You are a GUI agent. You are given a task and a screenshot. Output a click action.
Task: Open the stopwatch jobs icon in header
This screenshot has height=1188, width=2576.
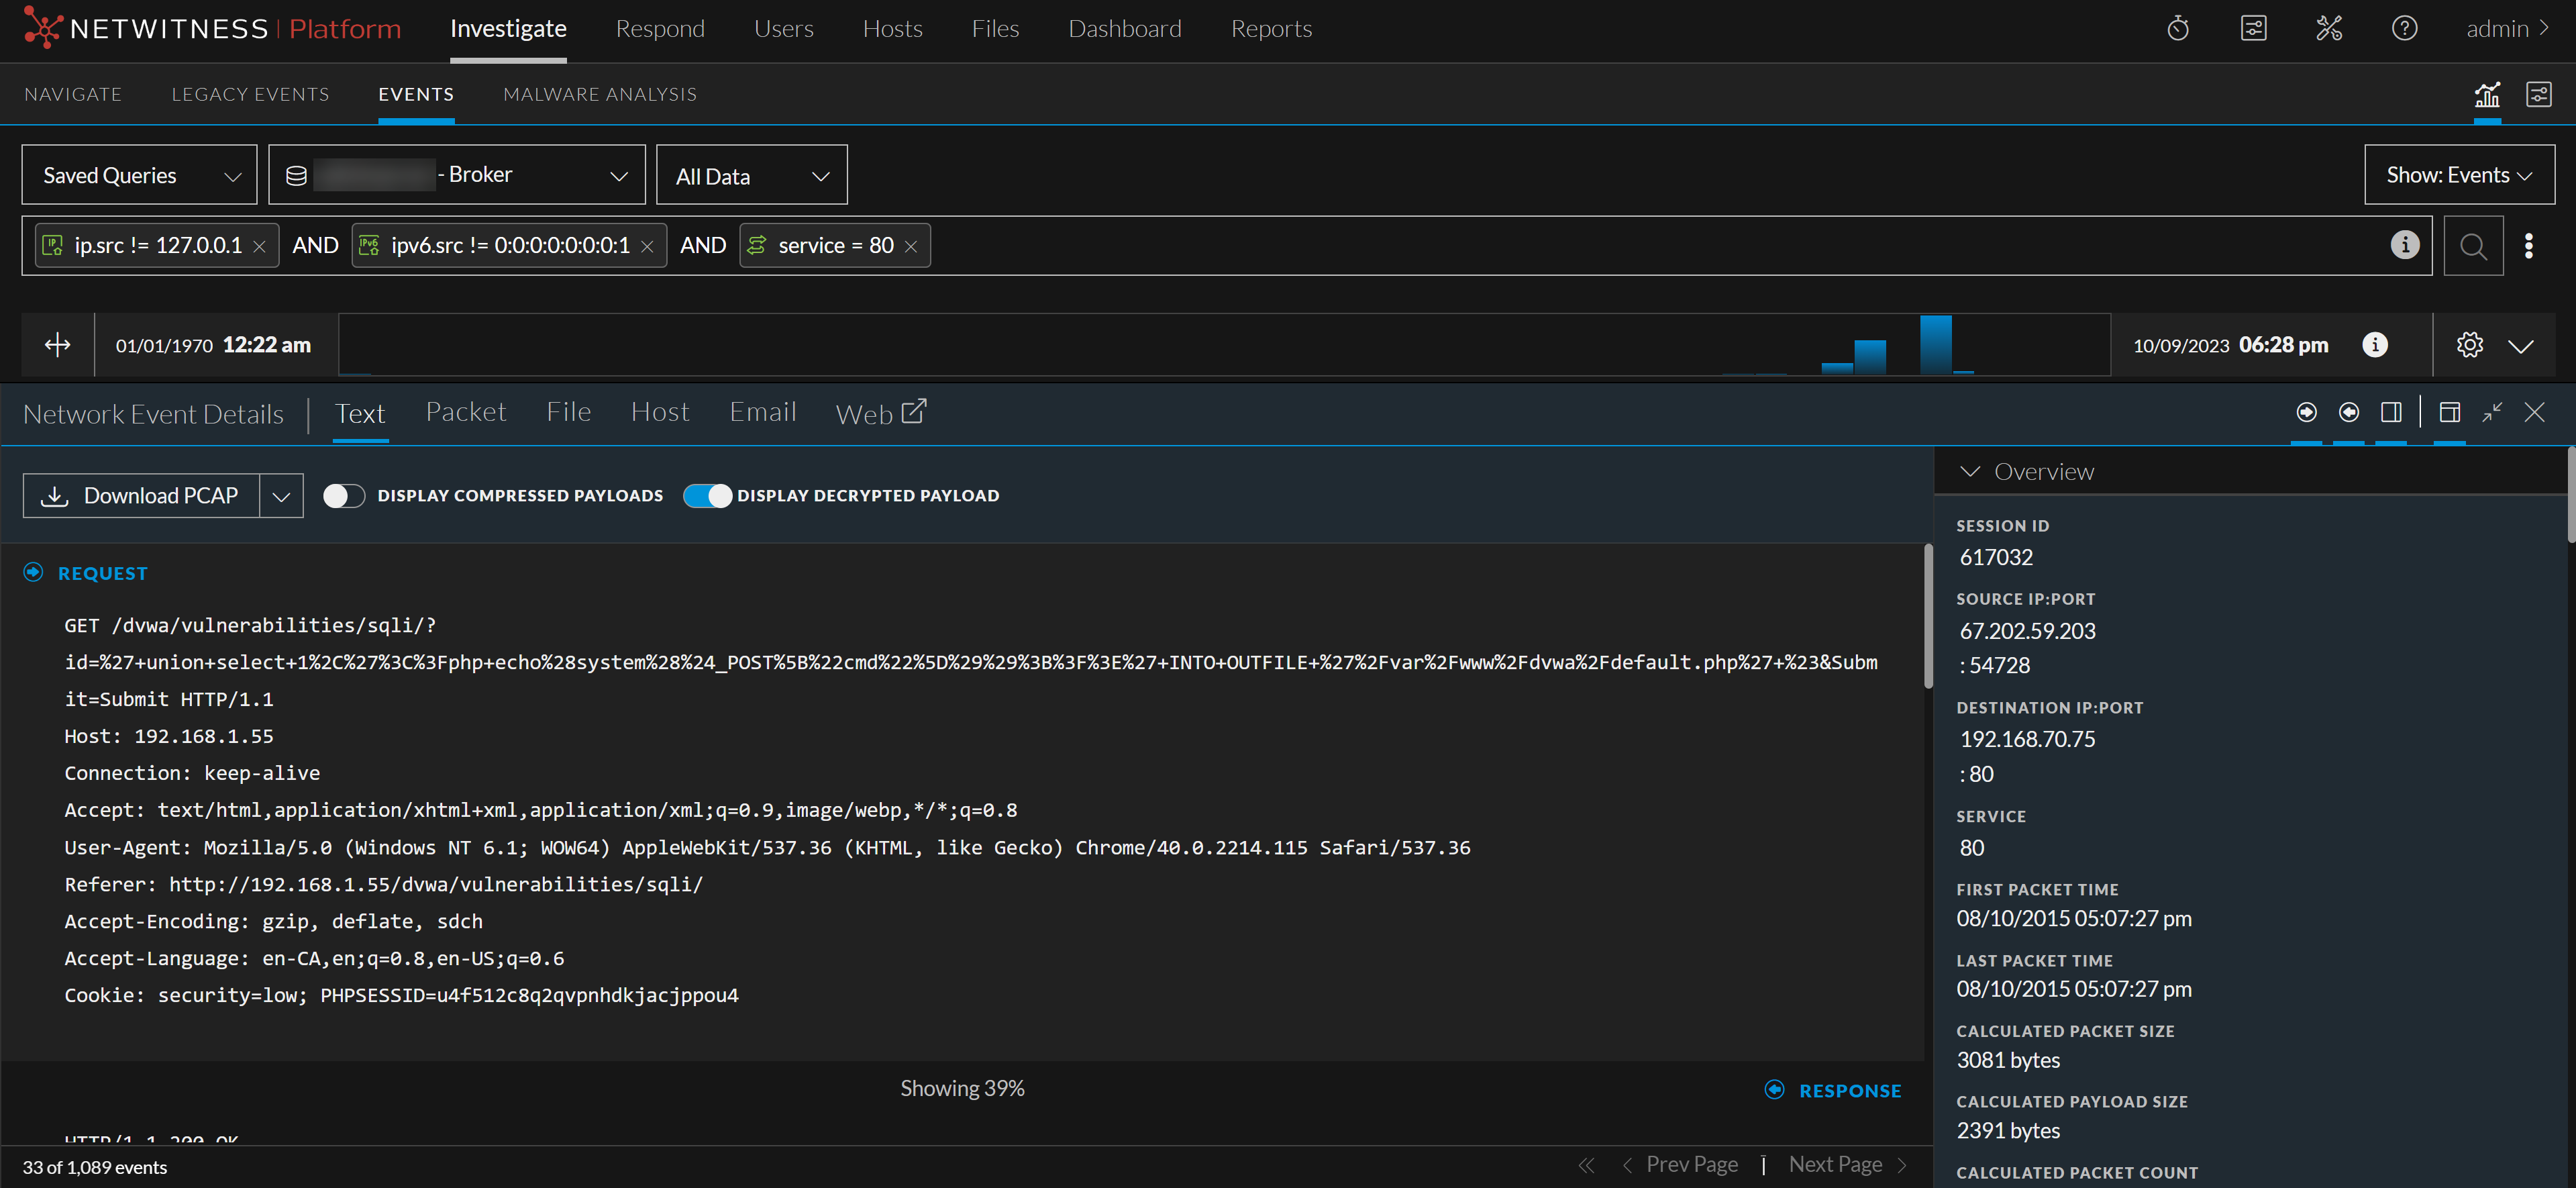pyautogui.click(x=2177, y=29)
